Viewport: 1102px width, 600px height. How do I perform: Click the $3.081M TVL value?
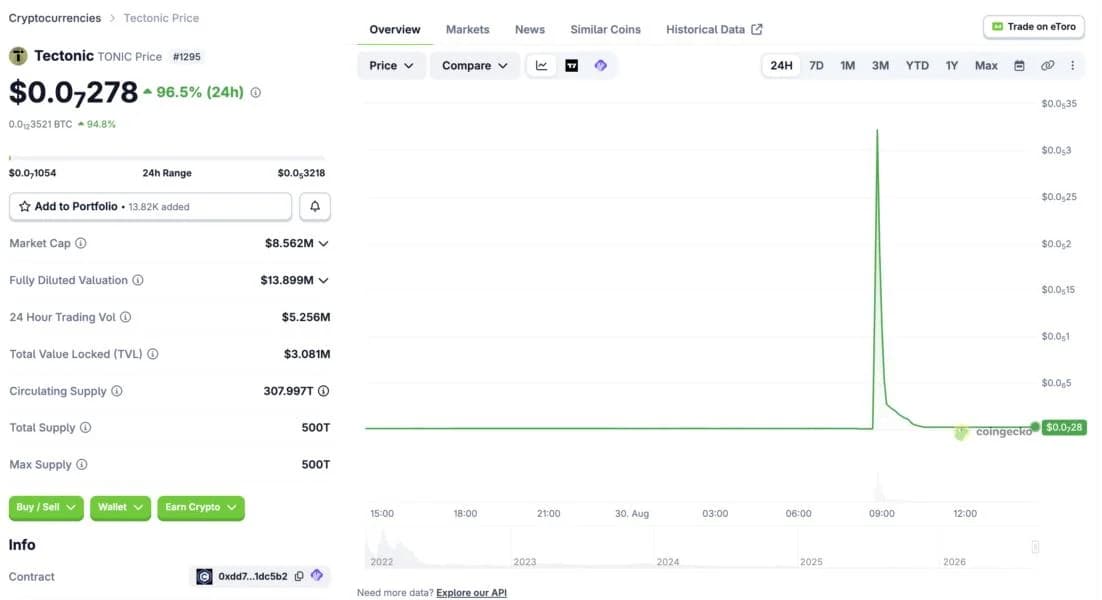(x=307, y=354)
